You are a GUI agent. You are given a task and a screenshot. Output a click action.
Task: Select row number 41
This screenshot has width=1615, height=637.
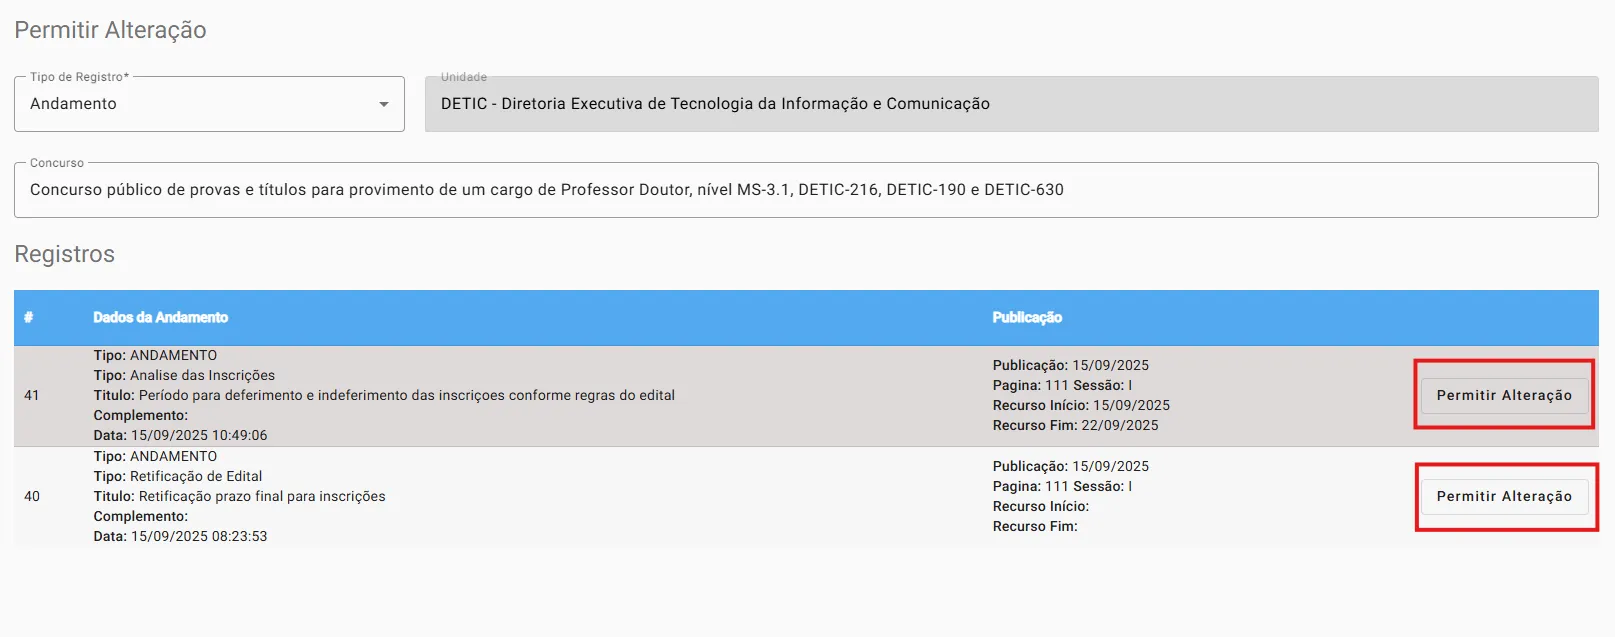pyautogui.click(x=32, y=396)
